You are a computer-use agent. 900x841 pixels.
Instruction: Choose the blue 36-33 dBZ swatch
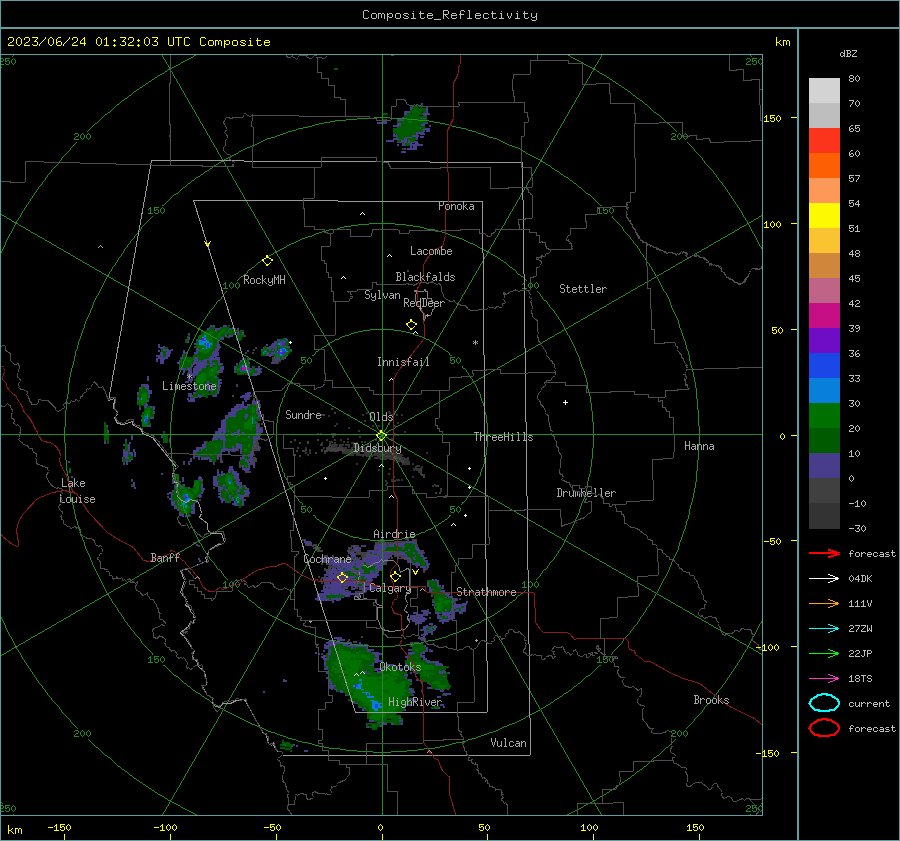[x=824, y=366]
